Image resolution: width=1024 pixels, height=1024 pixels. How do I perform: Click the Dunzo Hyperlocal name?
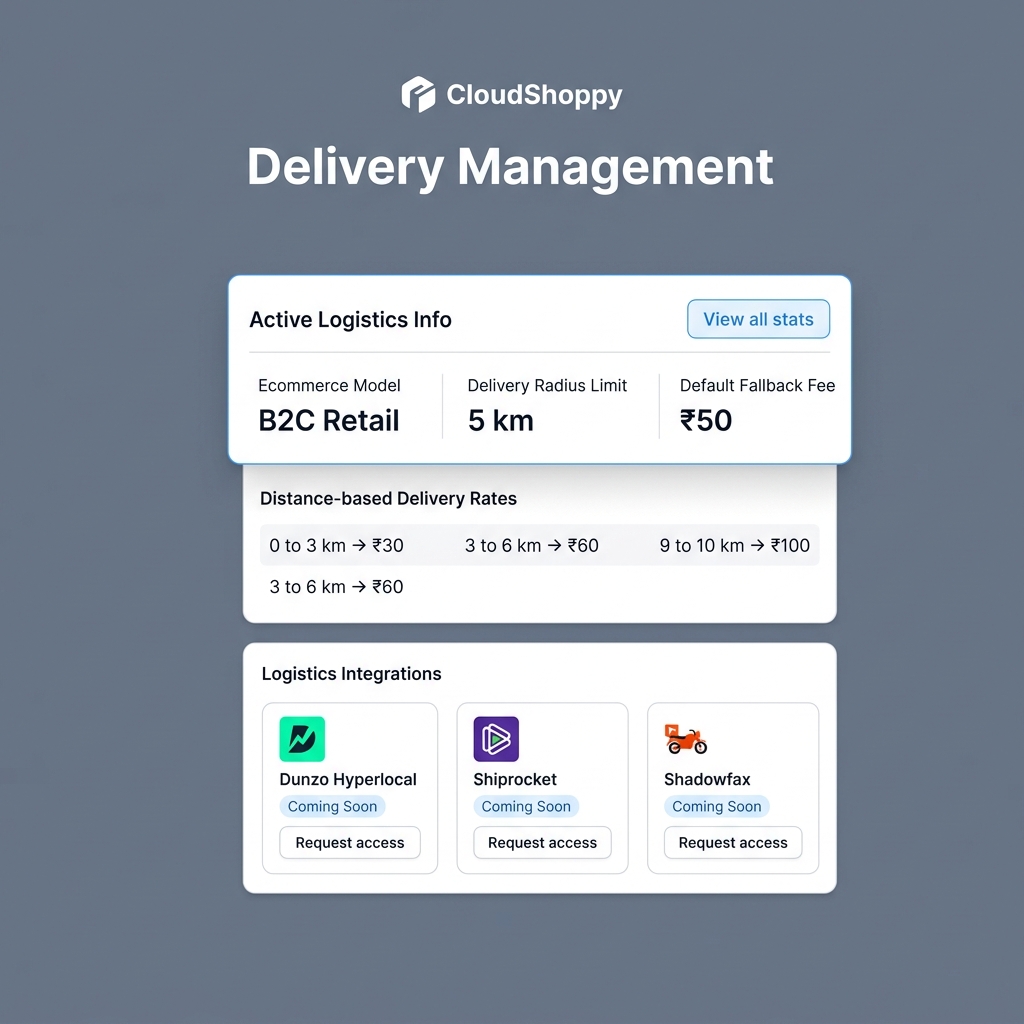347,779
